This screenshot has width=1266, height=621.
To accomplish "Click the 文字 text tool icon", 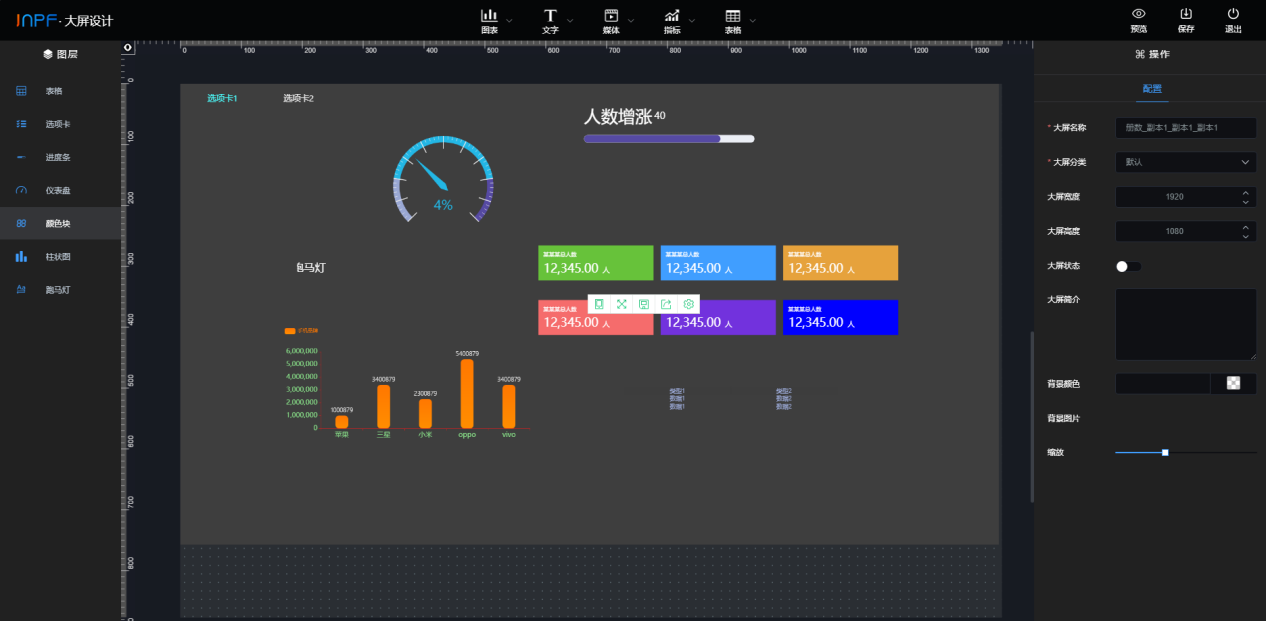I will tap(550, 16).
